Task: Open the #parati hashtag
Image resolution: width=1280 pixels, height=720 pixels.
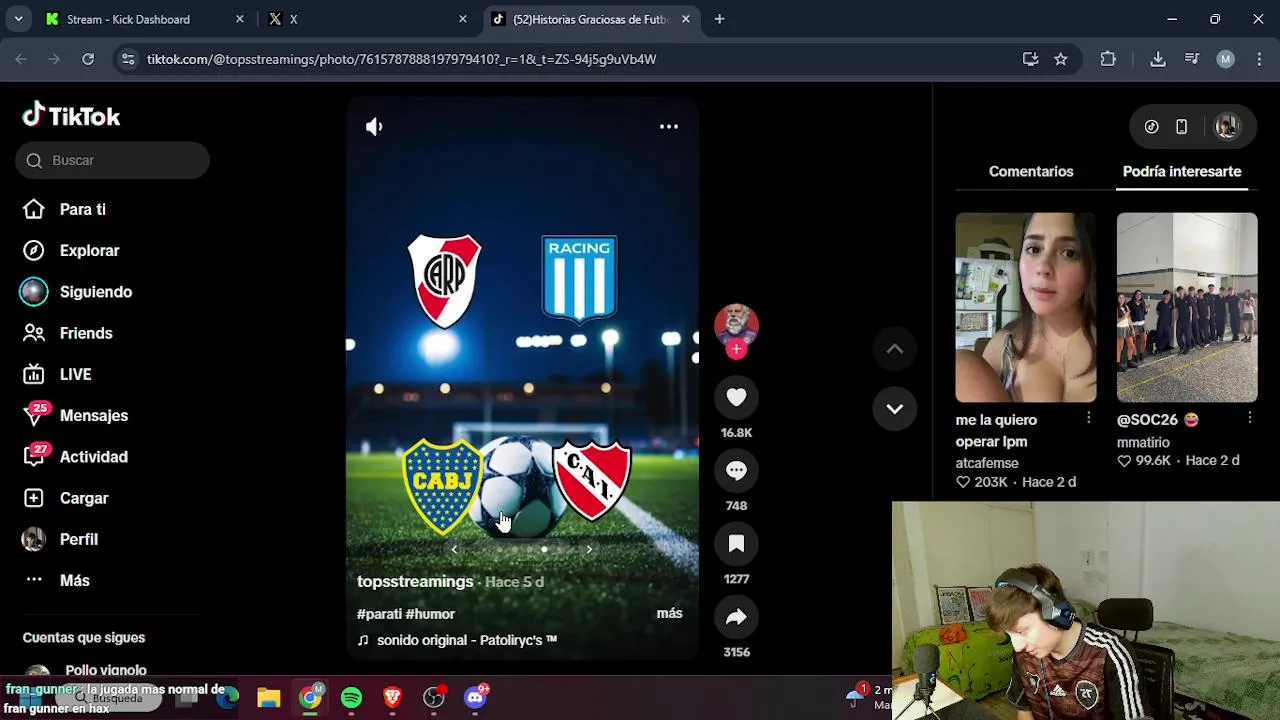Action: pos(379,614)
